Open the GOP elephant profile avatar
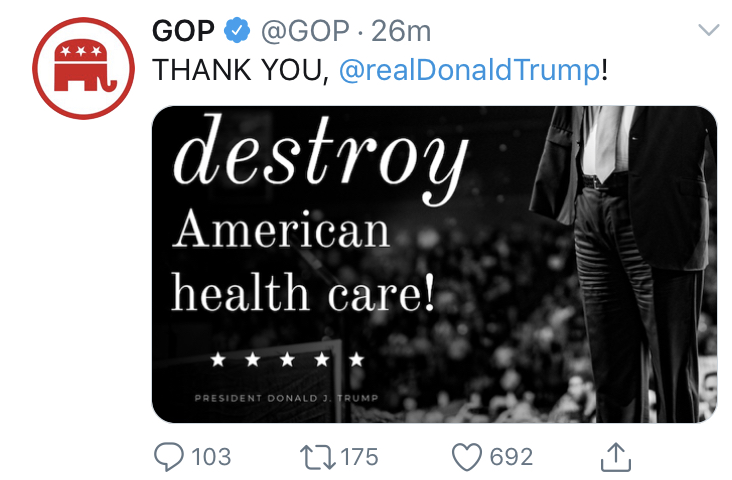The width and height of the screenshot is (732, 480). pos(83,69)
